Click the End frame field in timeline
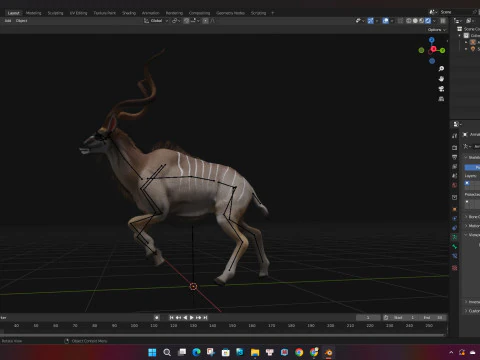Image resolution: width=480 pixels, height=360 pixels. click(433, 318)
